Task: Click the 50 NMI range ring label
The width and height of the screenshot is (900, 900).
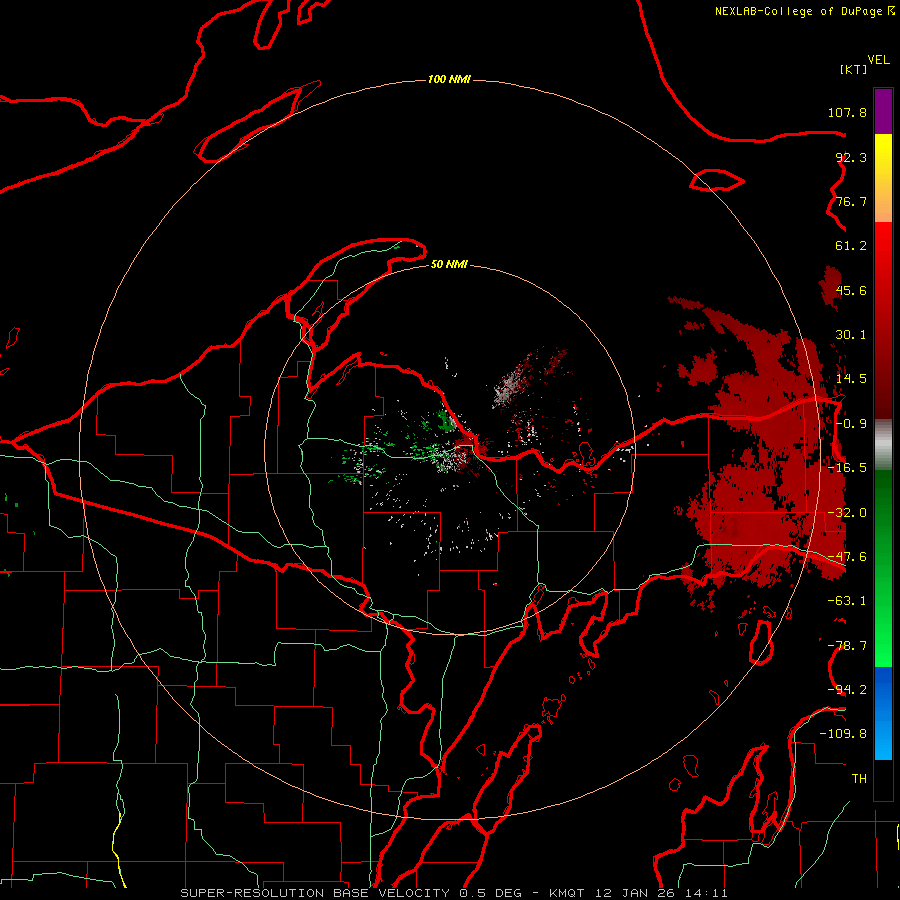Action: 449,264
